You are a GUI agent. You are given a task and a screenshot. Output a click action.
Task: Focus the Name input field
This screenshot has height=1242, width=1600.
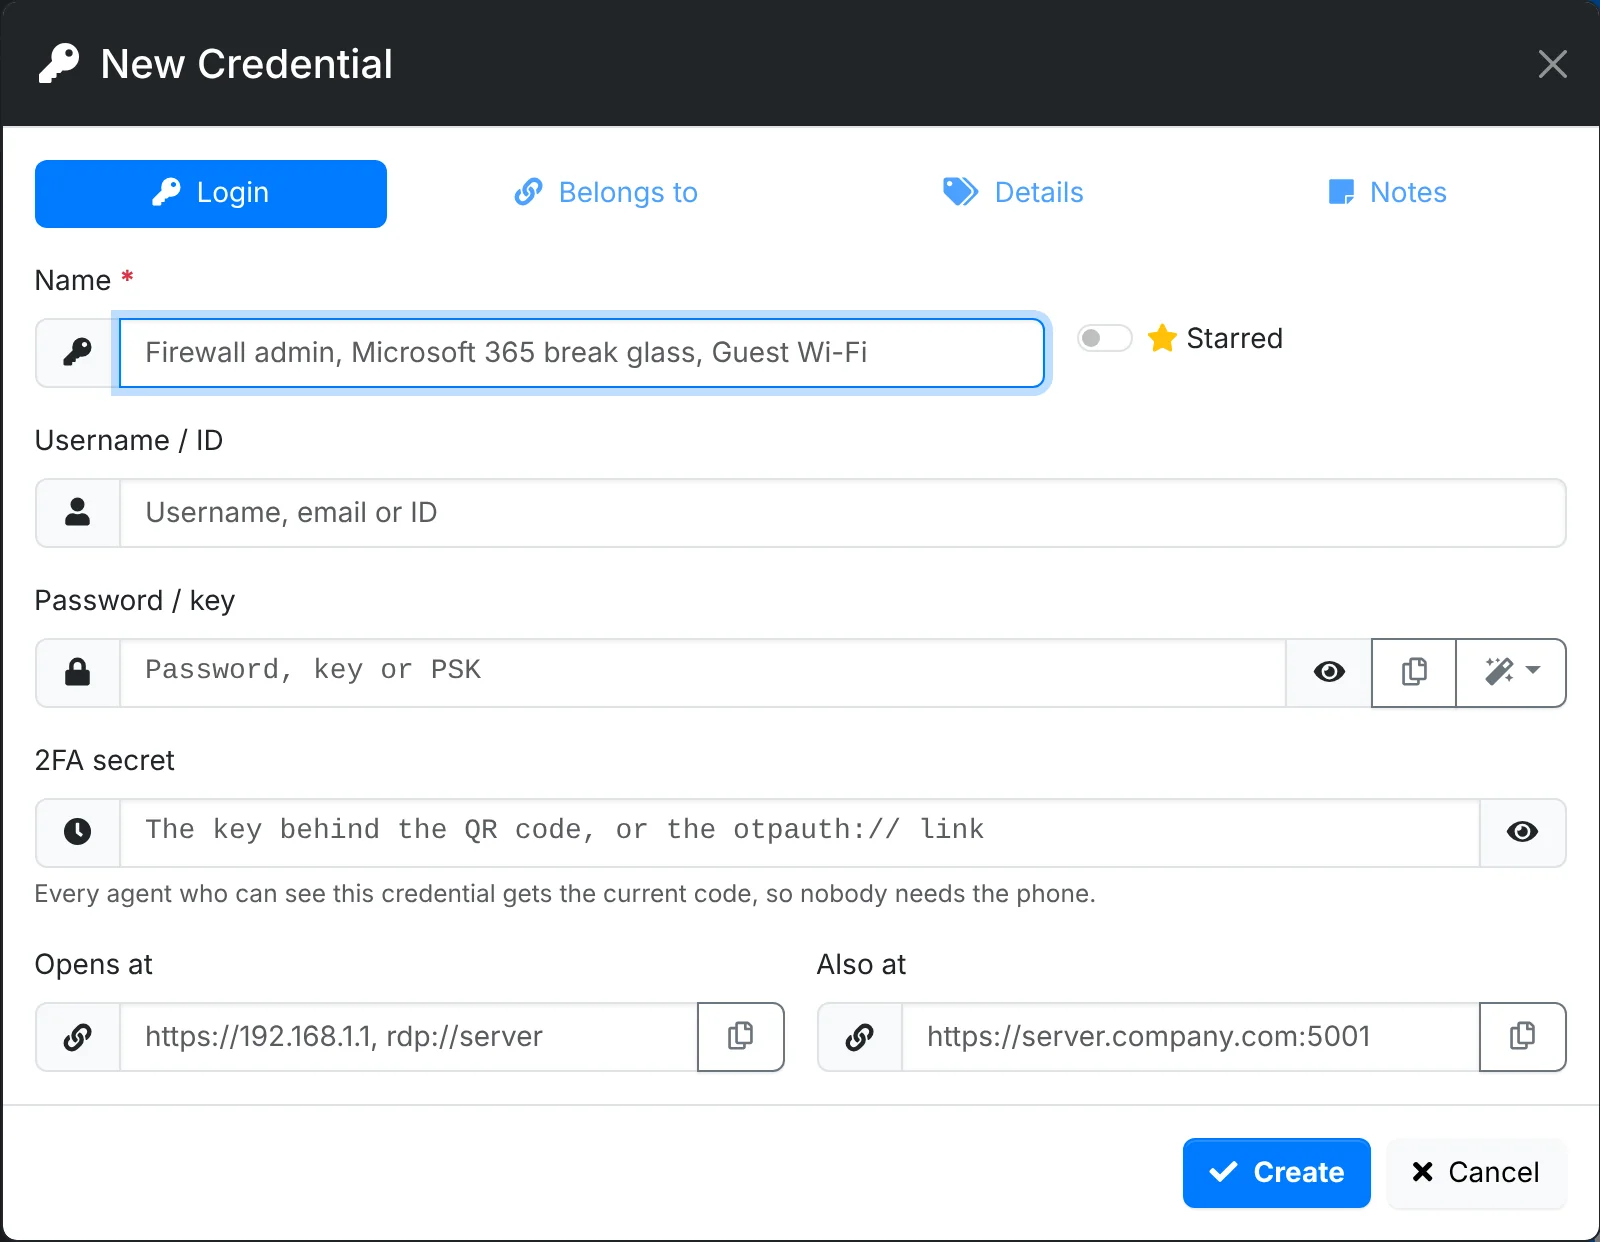[x=581, y=352]
